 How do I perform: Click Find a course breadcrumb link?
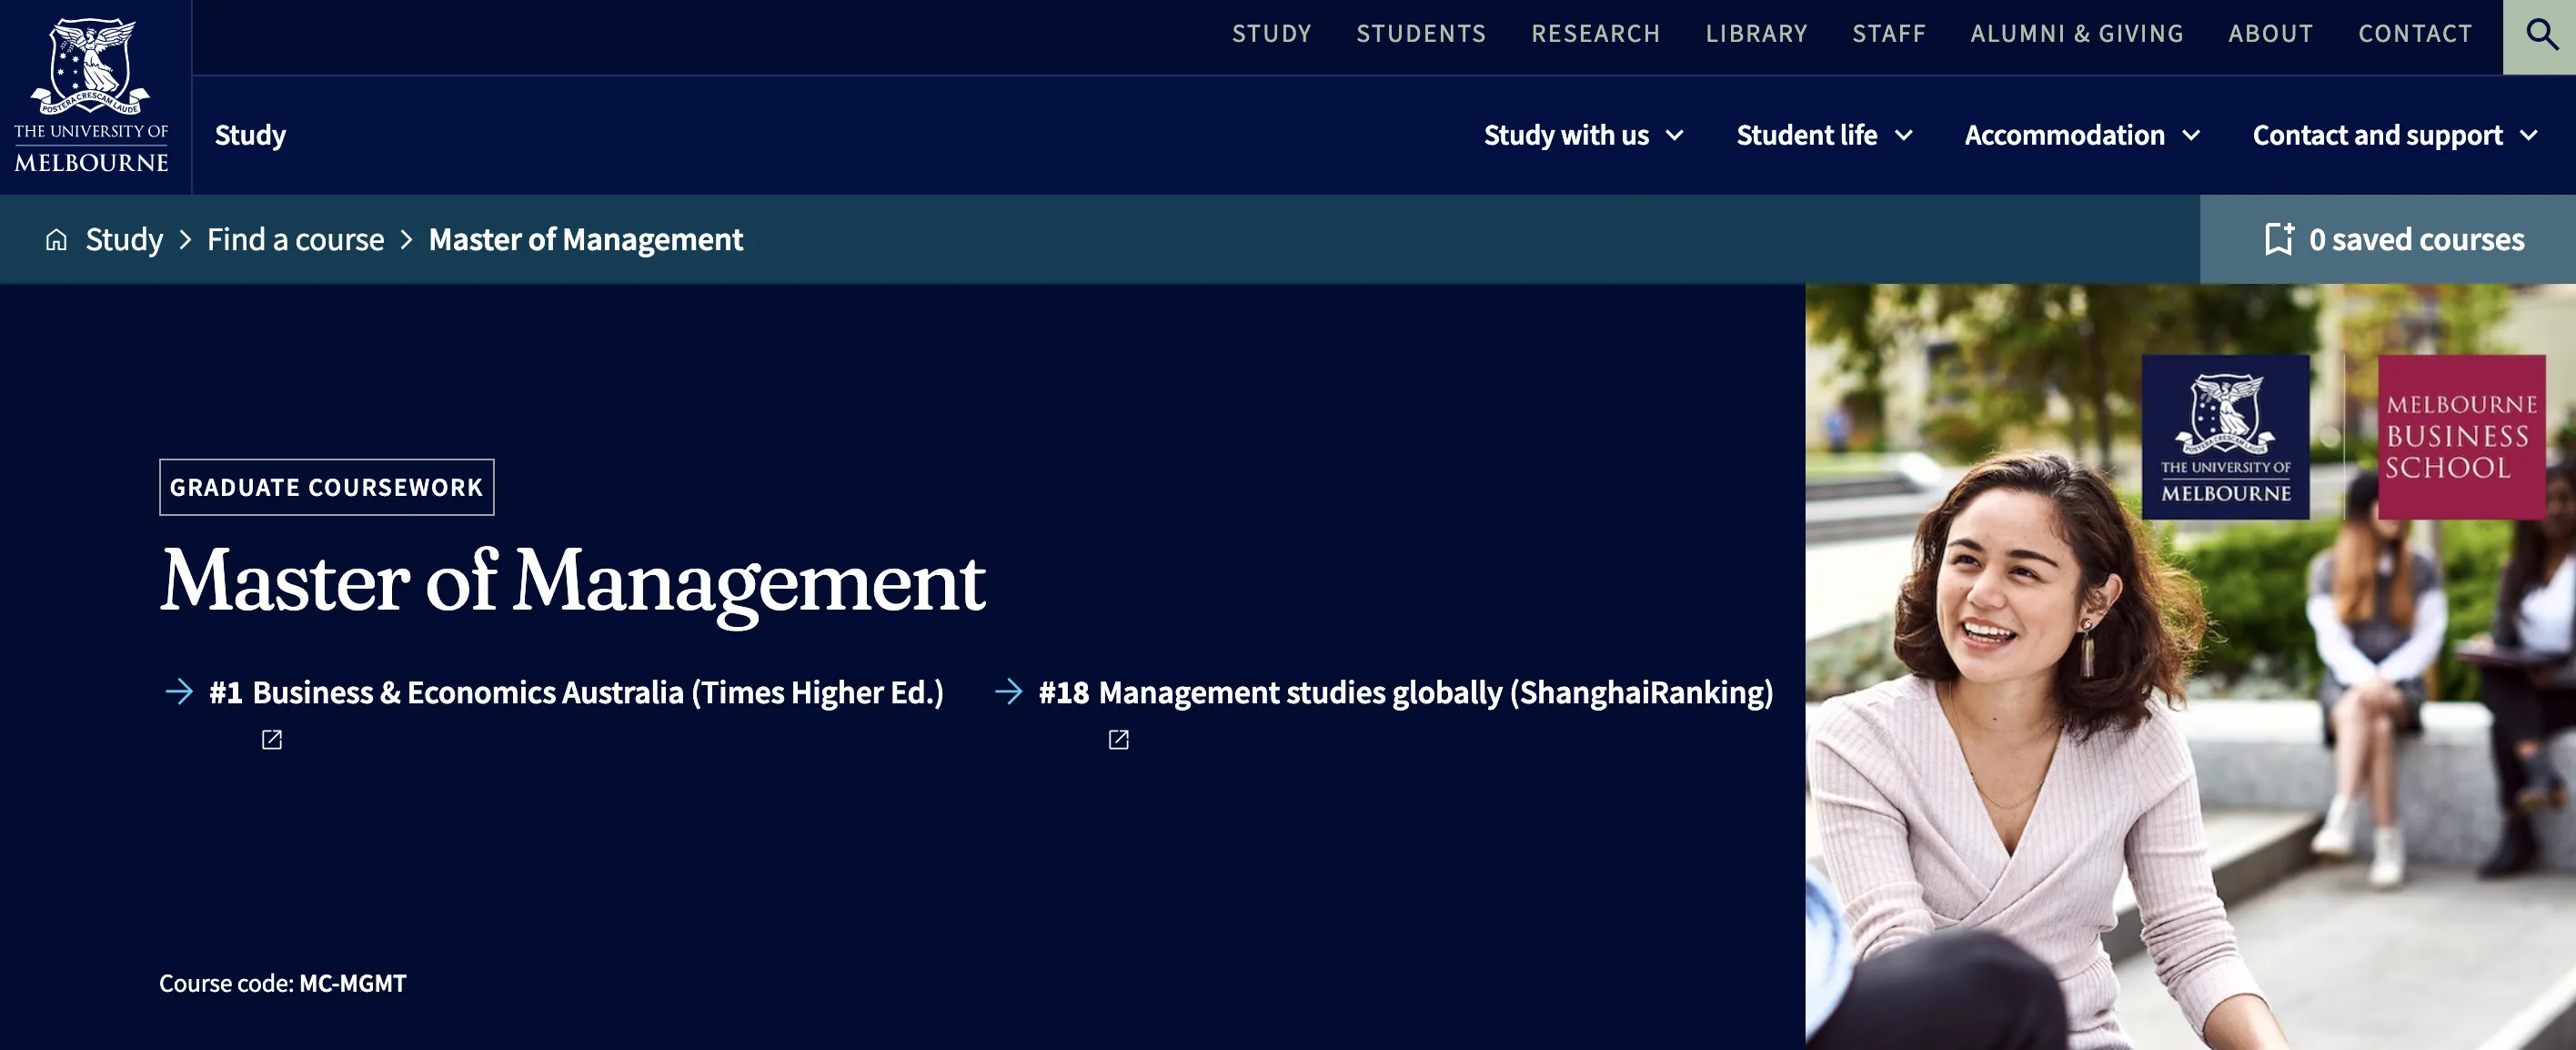[295, 240]
